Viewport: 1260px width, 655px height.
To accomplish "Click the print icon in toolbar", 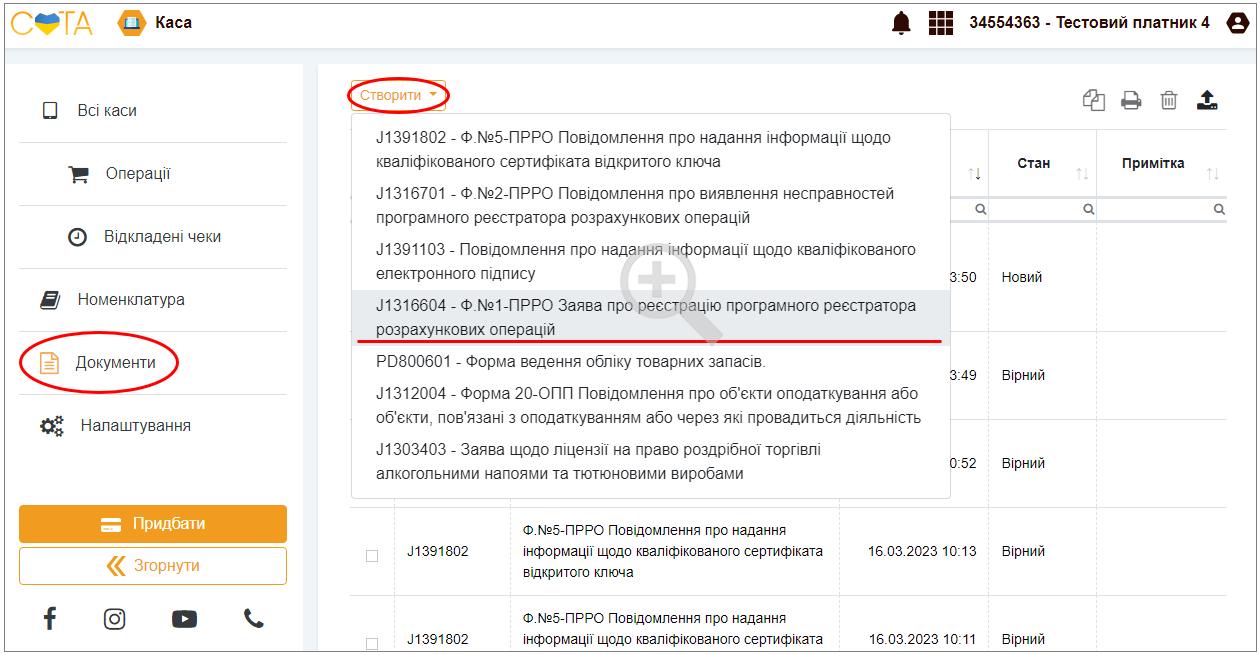I will tap(1131, 99).
